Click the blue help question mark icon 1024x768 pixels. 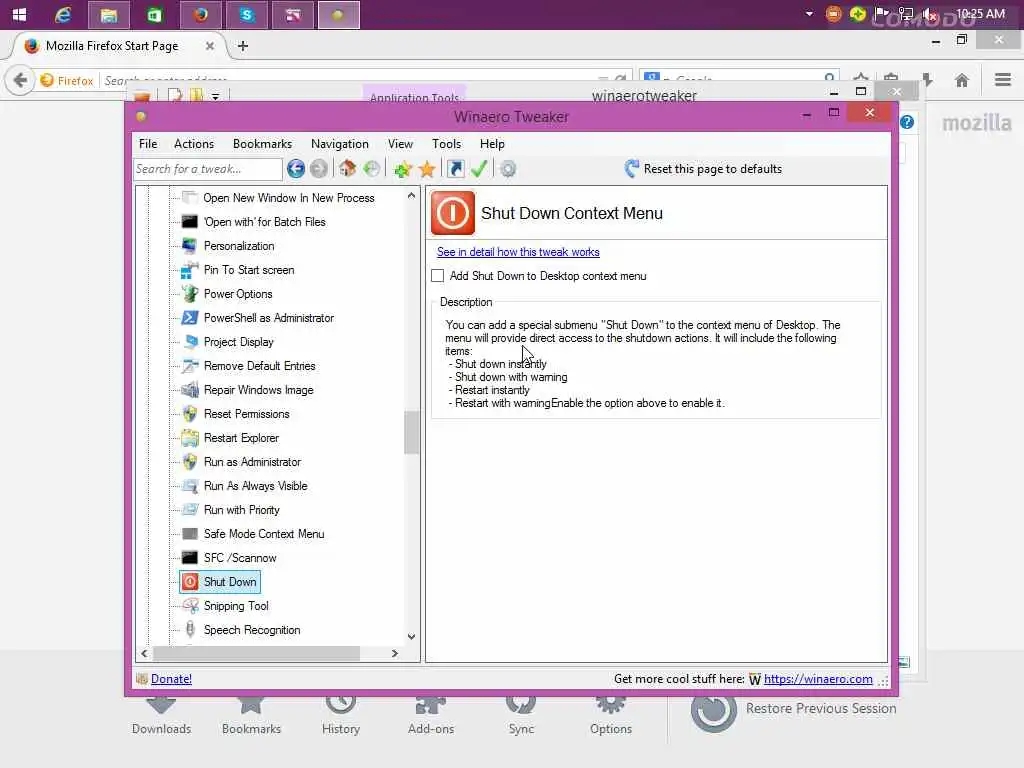[906, 122]
